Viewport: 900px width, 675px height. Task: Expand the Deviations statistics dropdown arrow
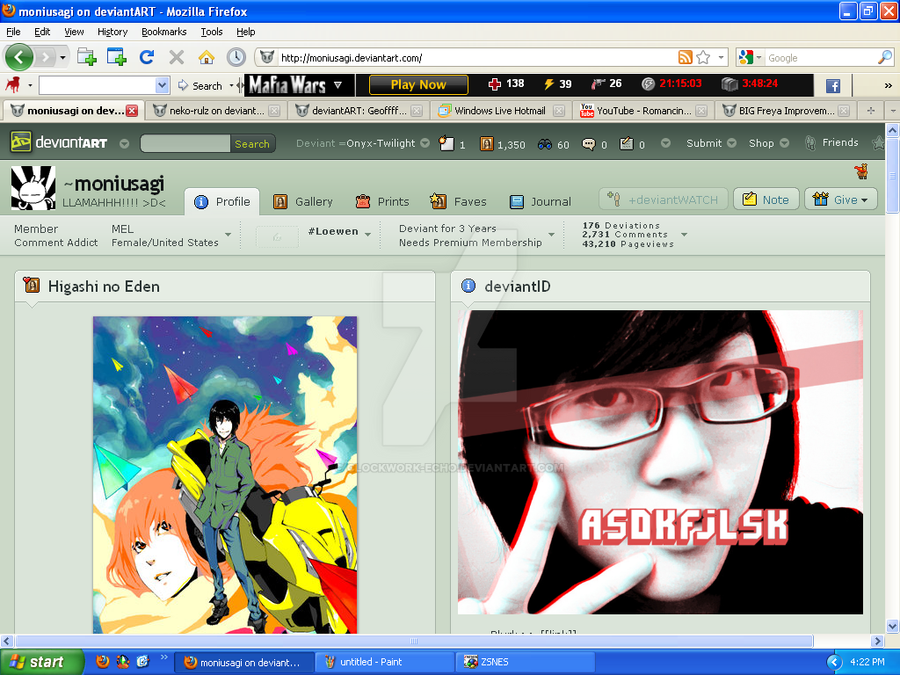point(684,234)
